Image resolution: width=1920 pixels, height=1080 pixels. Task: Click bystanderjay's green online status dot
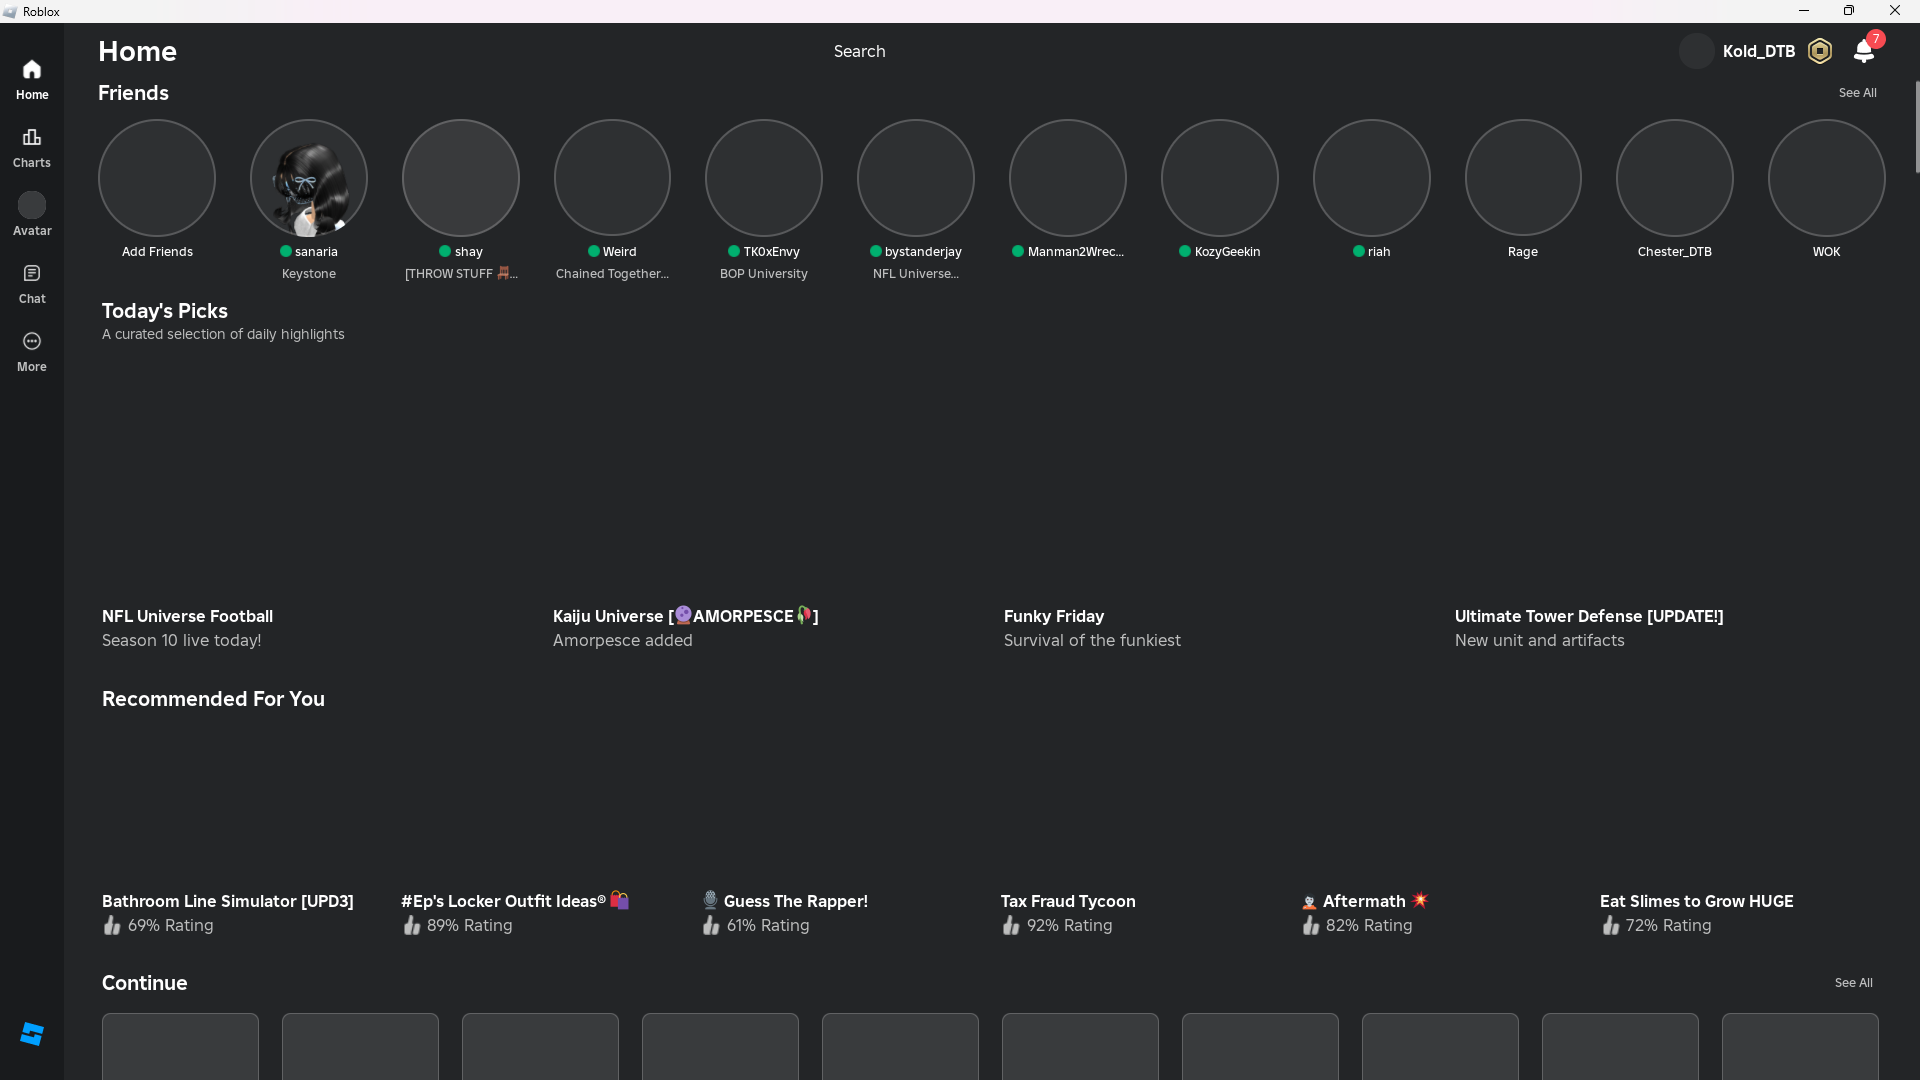click(x=876, y=251)
